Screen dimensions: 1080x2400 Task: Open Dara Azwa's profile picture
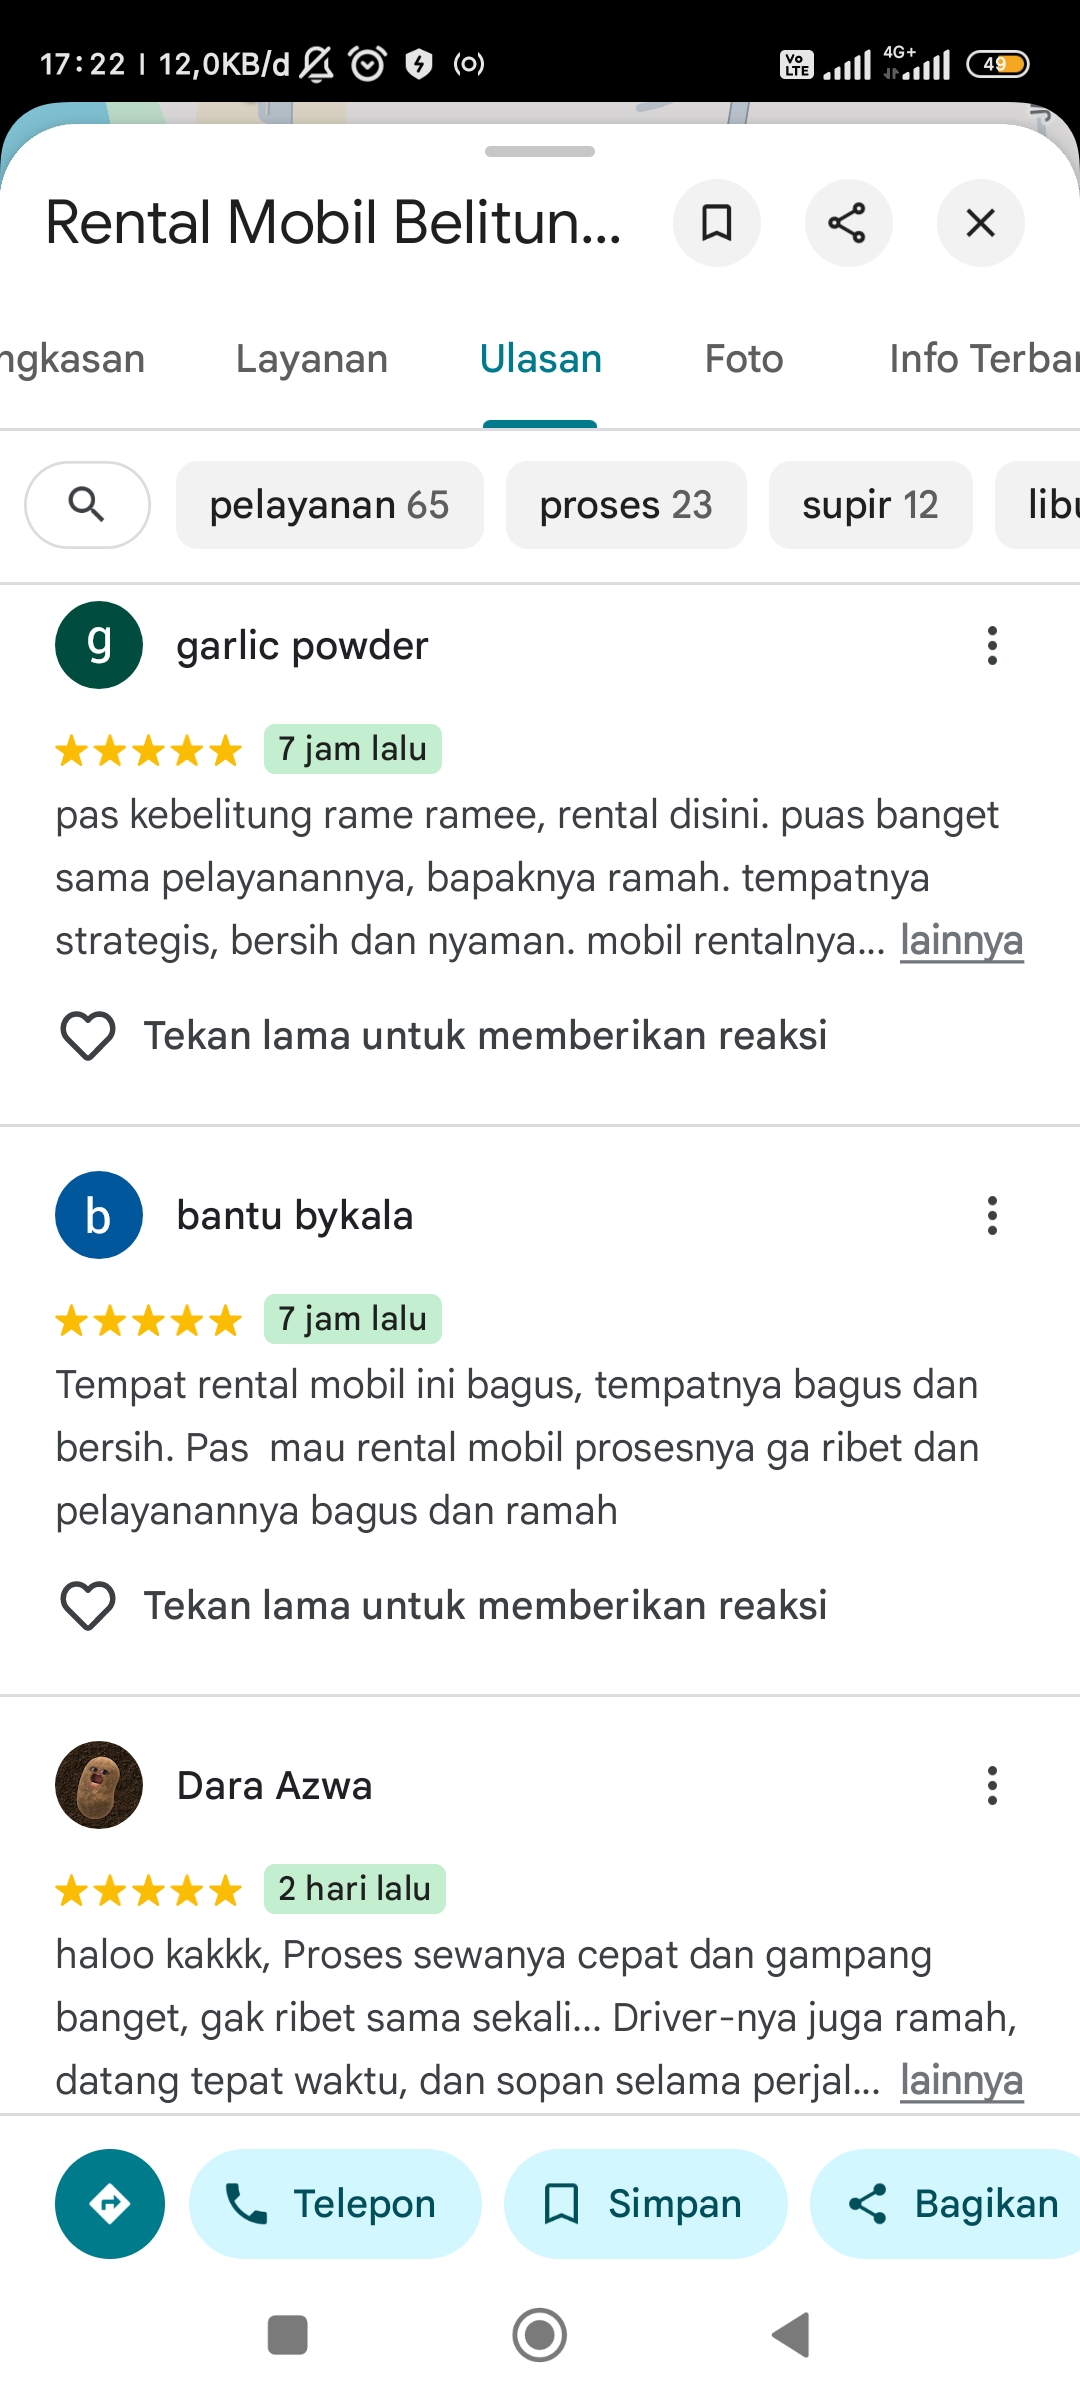point(99,1785)
